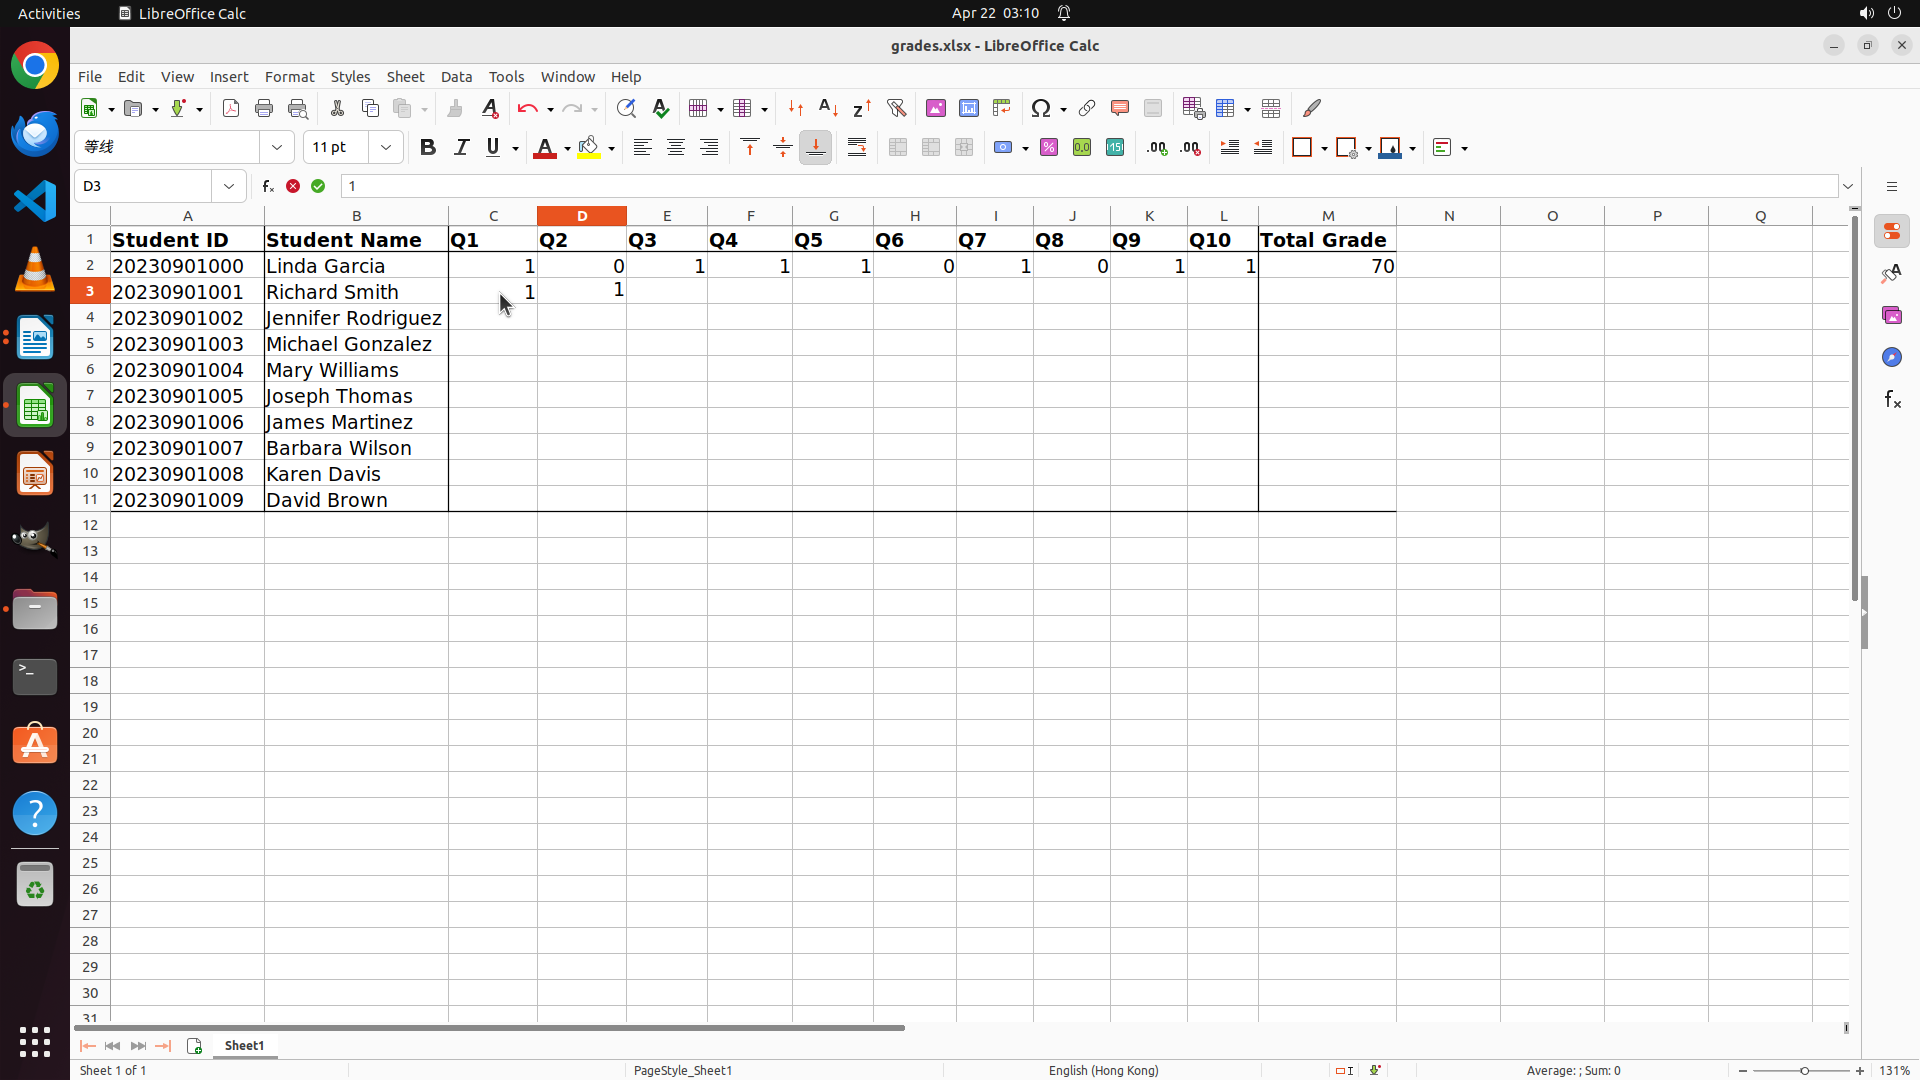Viewport: 1920px width, 1080px height.
Task: Switch to the Sheet1 tab
Action: (x=244, y=1045)
